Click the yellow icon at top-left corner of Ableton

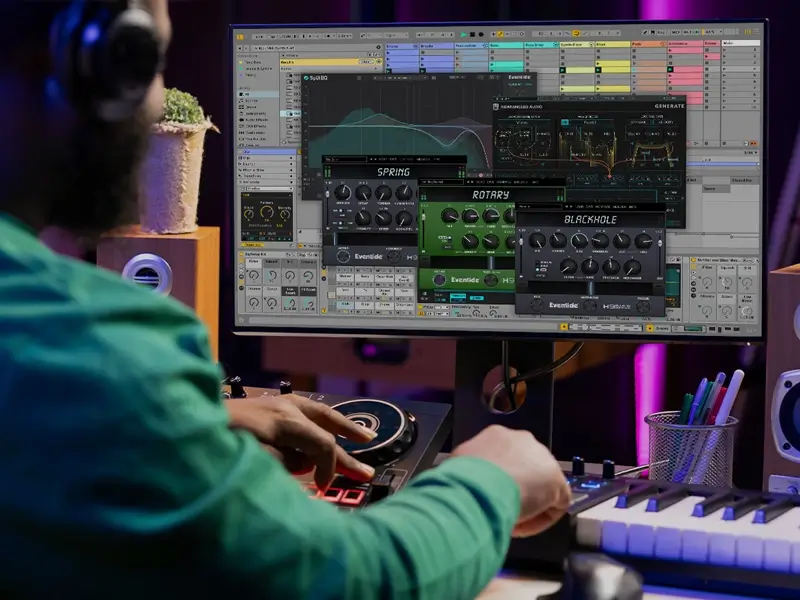coord(240,37)
